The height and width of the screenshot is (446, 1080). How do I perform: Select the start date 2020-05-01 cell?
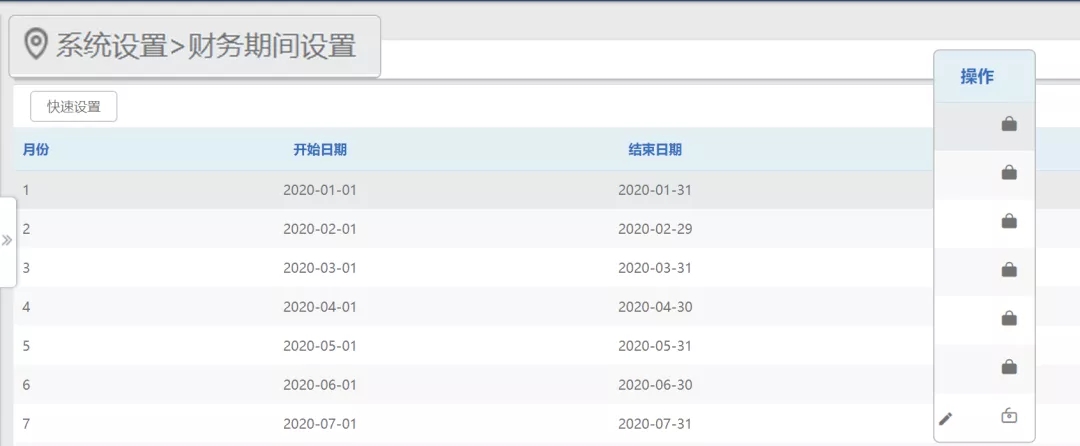coord(320,346)
